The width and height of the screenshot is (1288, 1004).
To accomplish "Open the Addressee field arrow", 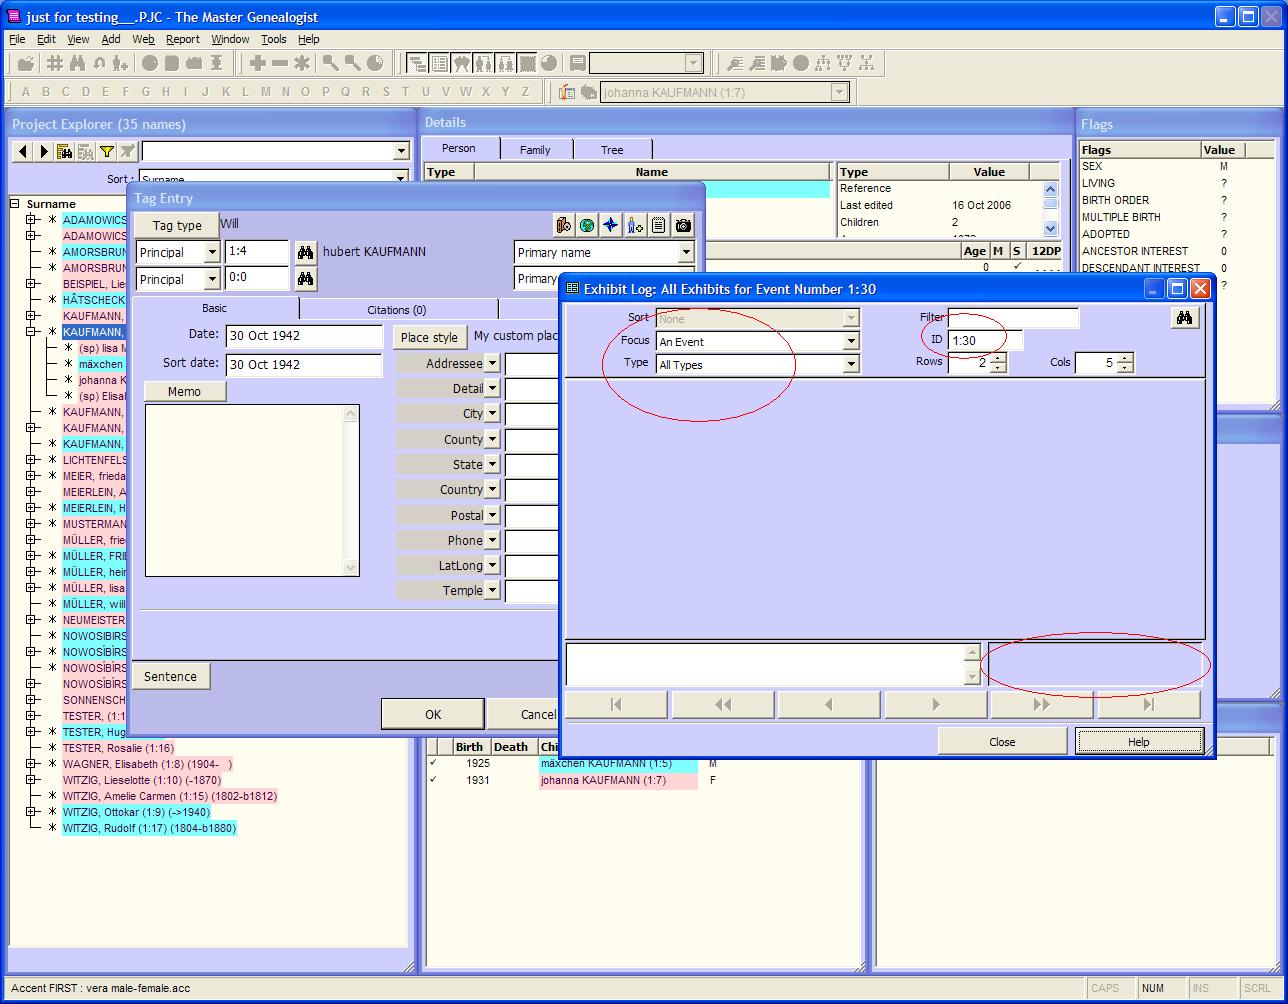I will (492, 363).
